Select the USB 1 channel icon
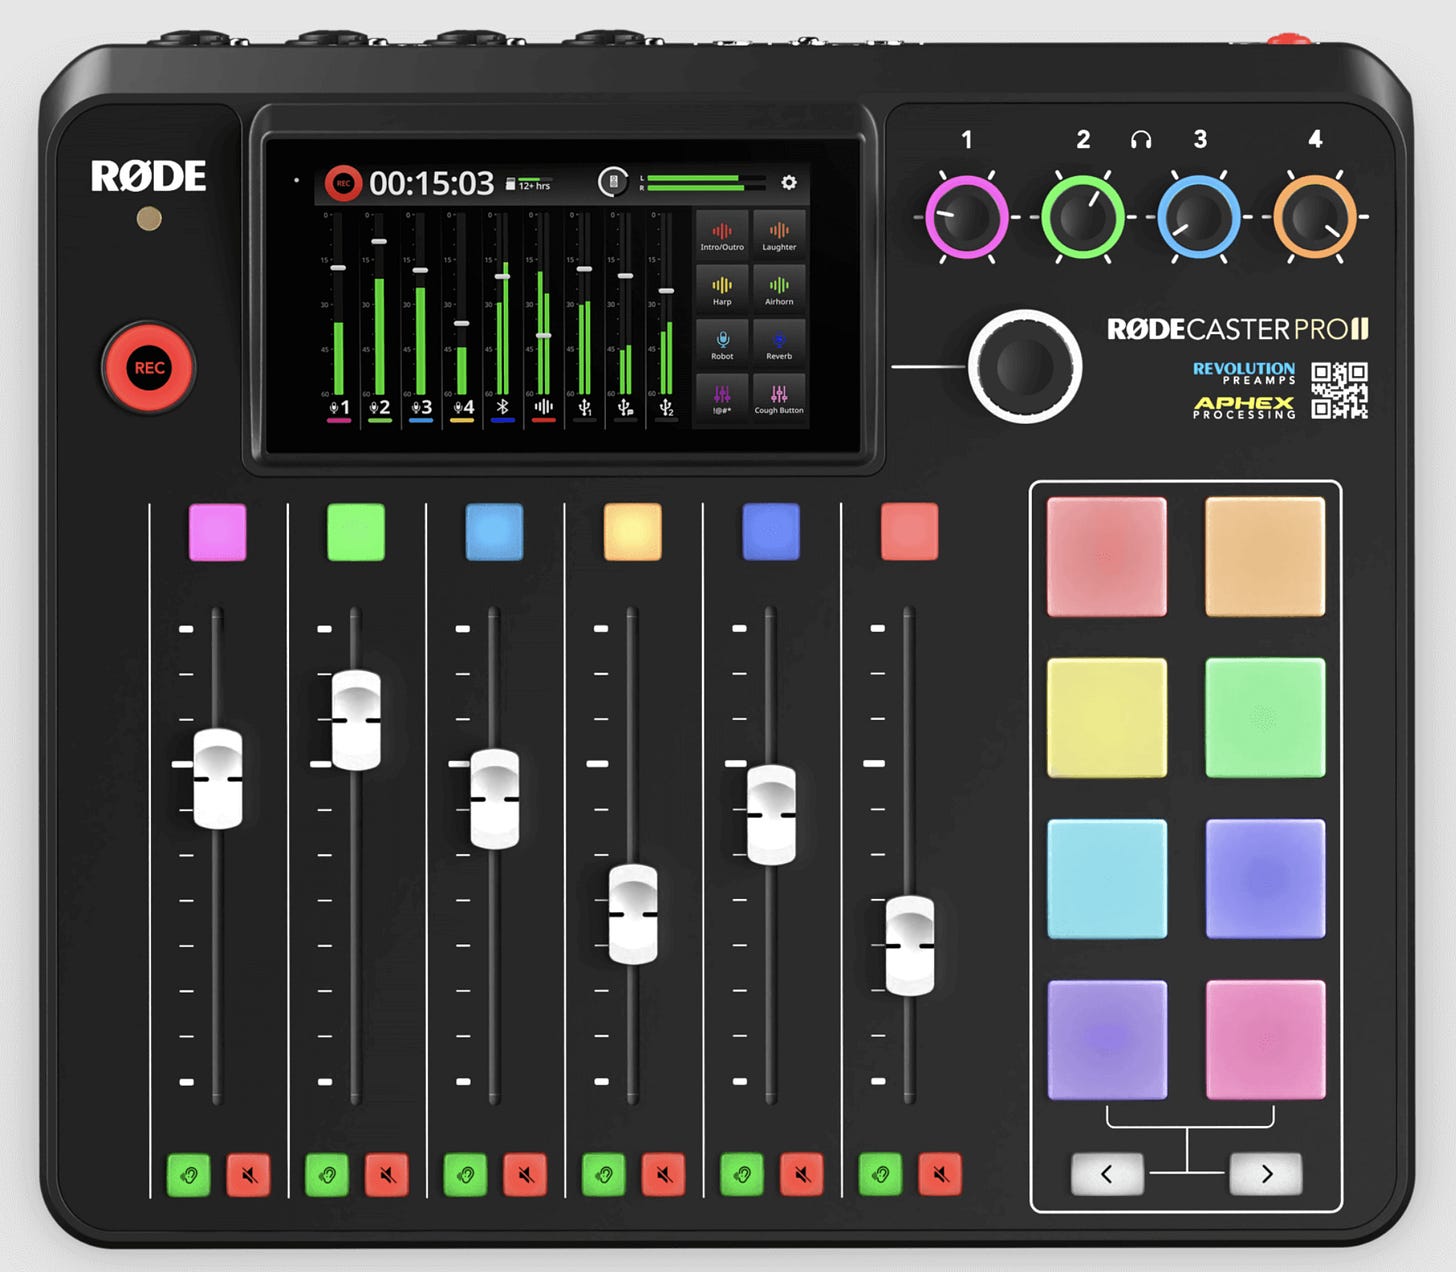Image resolution: width=1456 pixels, height=1272 pixels. [585, 407]
